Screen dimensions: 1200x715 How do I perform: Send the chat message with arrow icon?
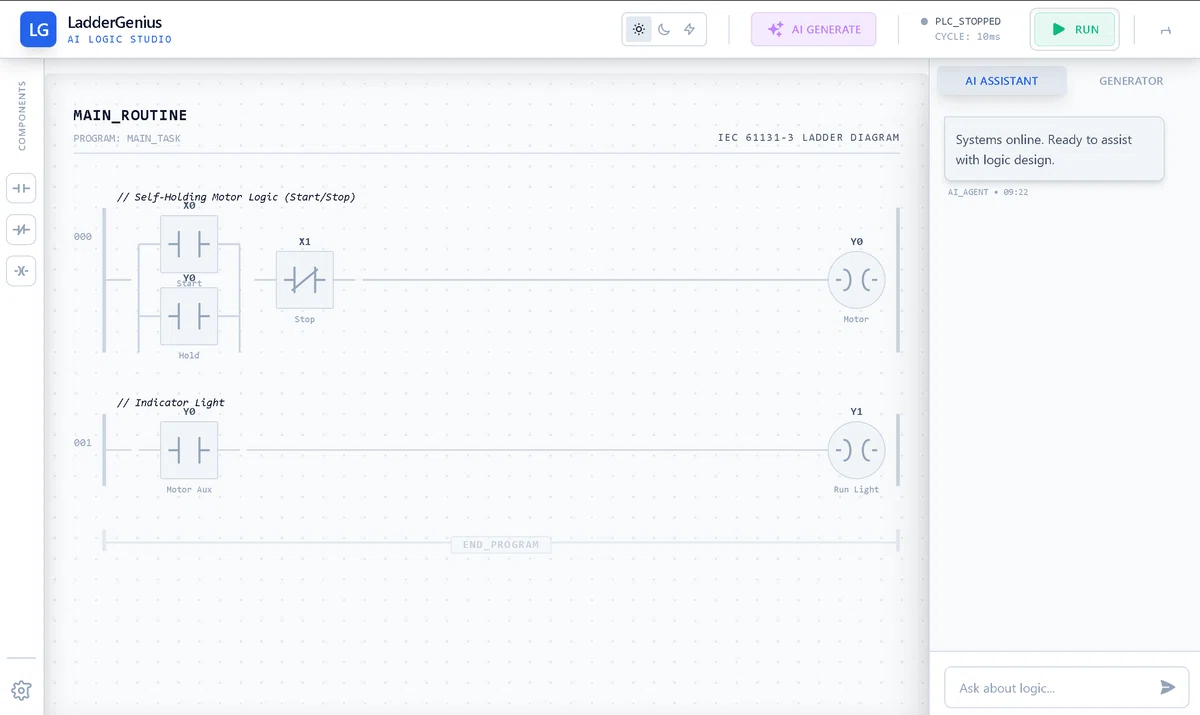pos(1167,687)
